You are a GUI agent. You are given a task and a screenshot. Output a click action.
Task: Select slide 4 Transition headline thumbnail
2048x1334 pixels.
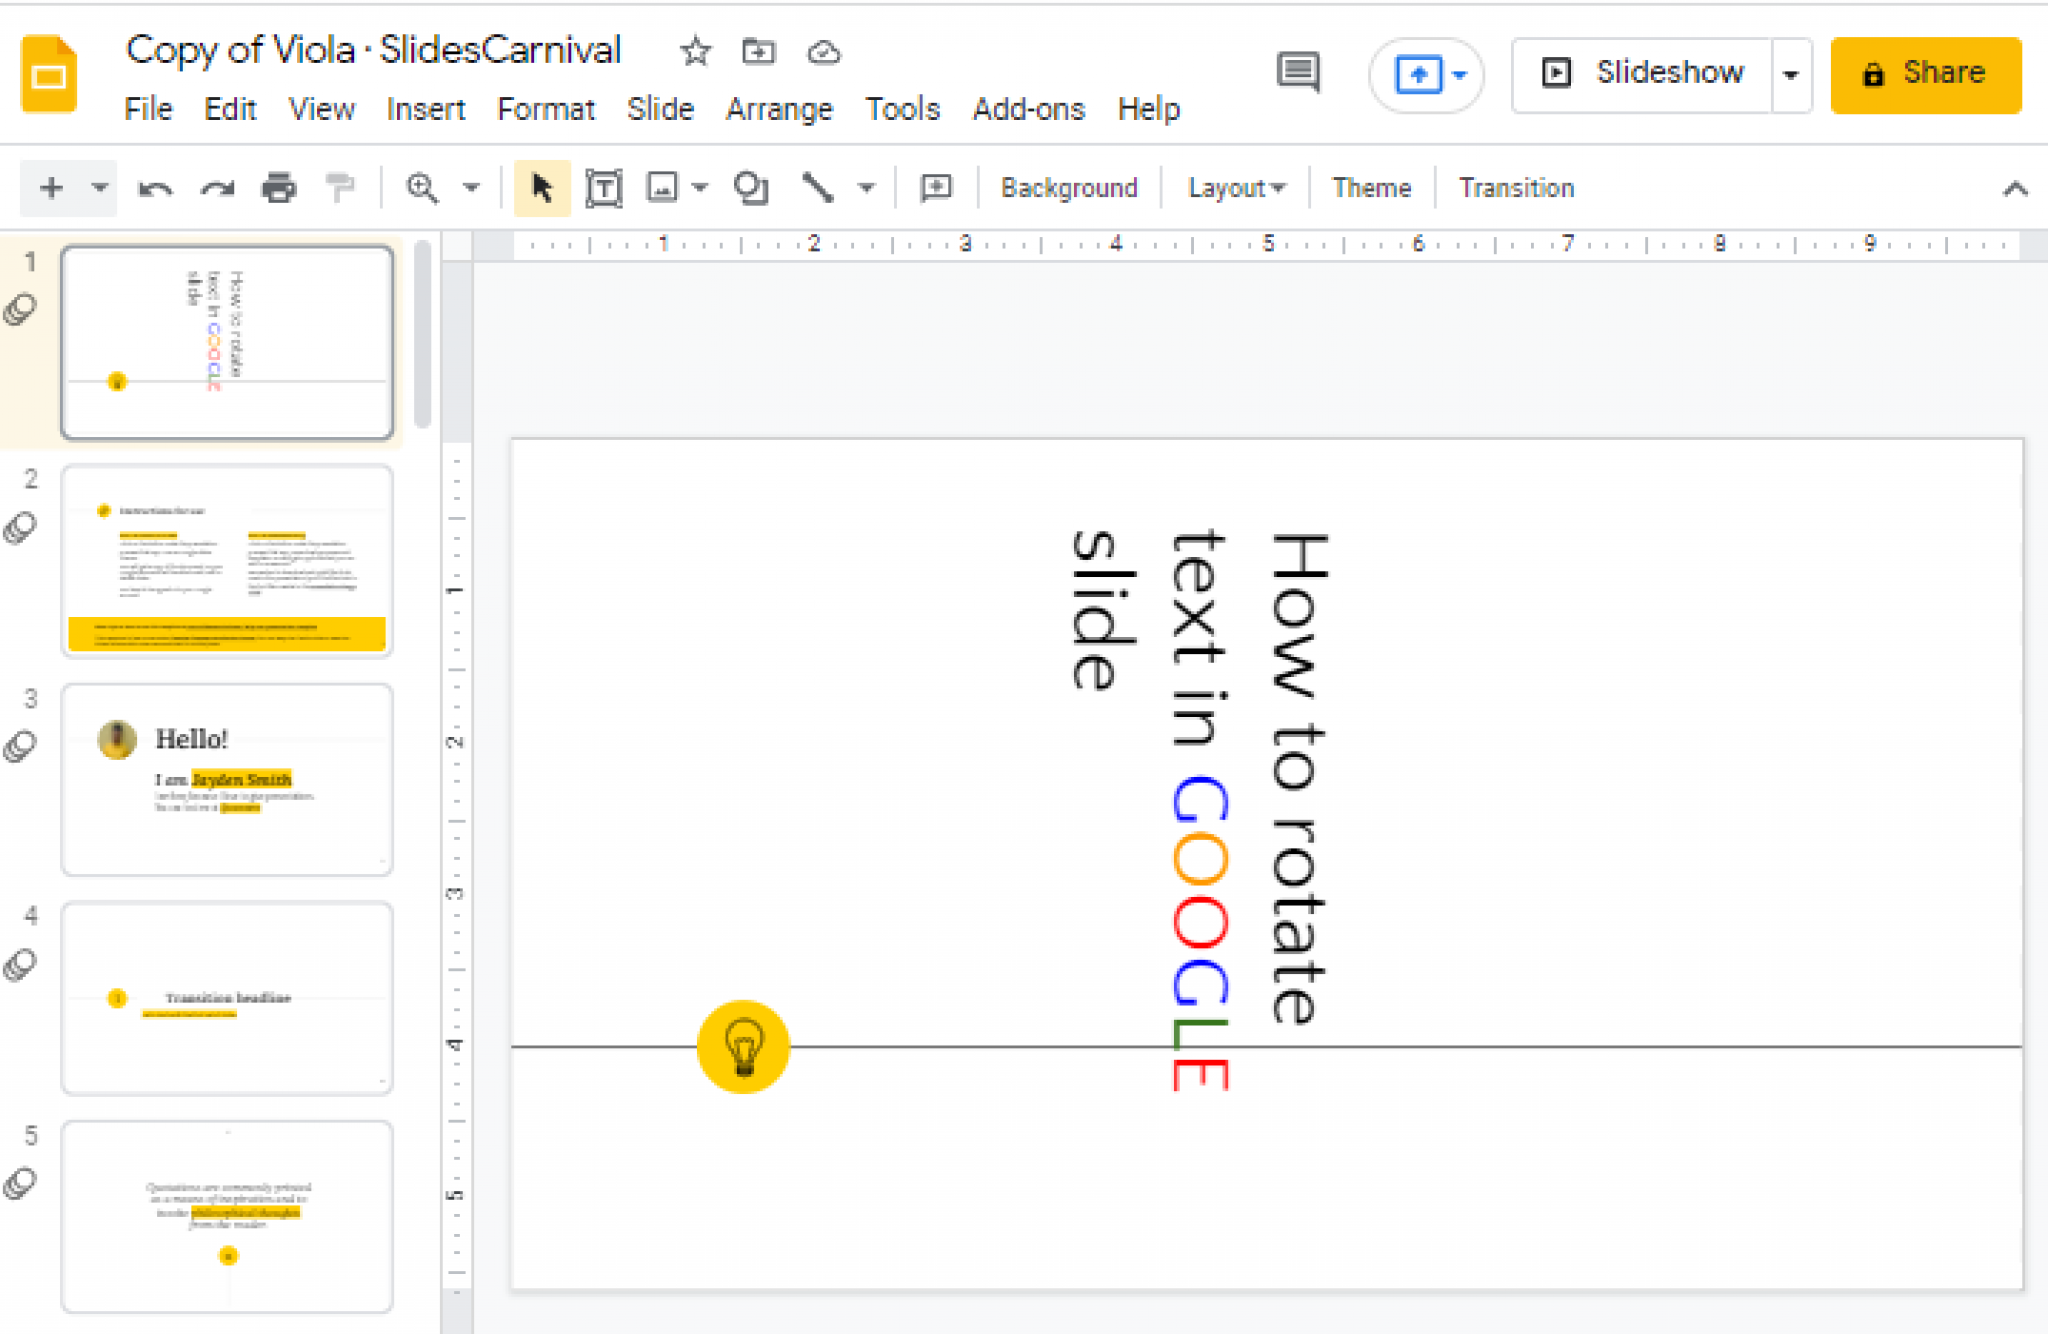click(227, 997)
